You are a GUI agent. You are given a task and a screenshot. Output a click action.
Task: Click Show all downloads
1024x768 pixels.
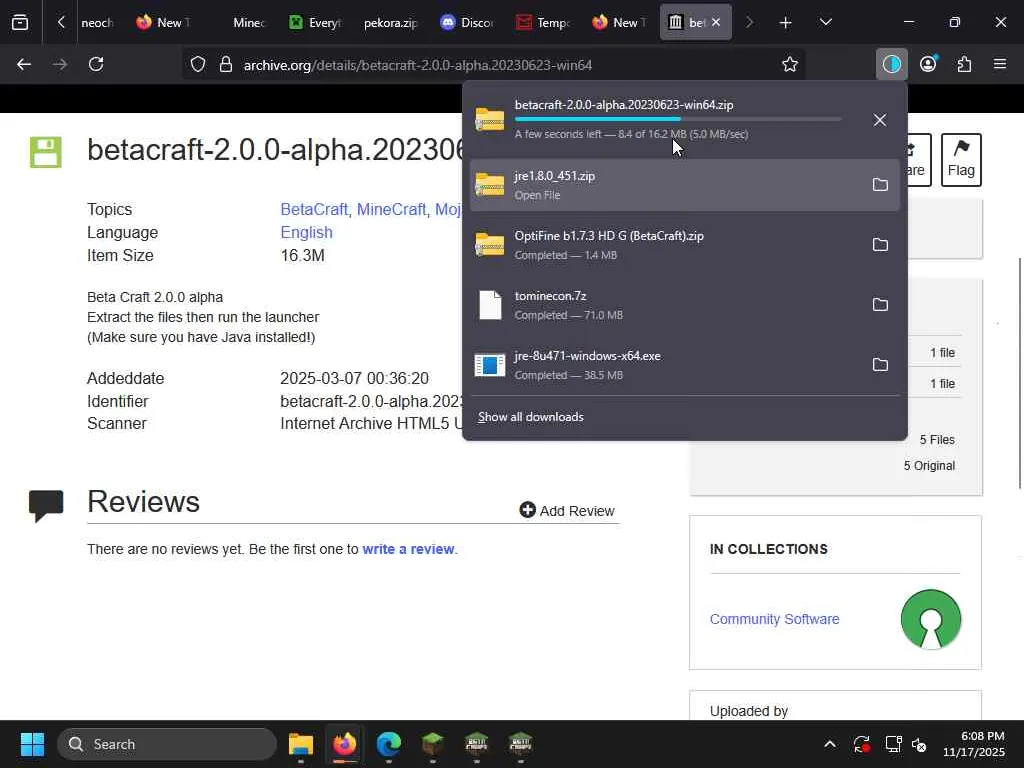tap(530, 417)
